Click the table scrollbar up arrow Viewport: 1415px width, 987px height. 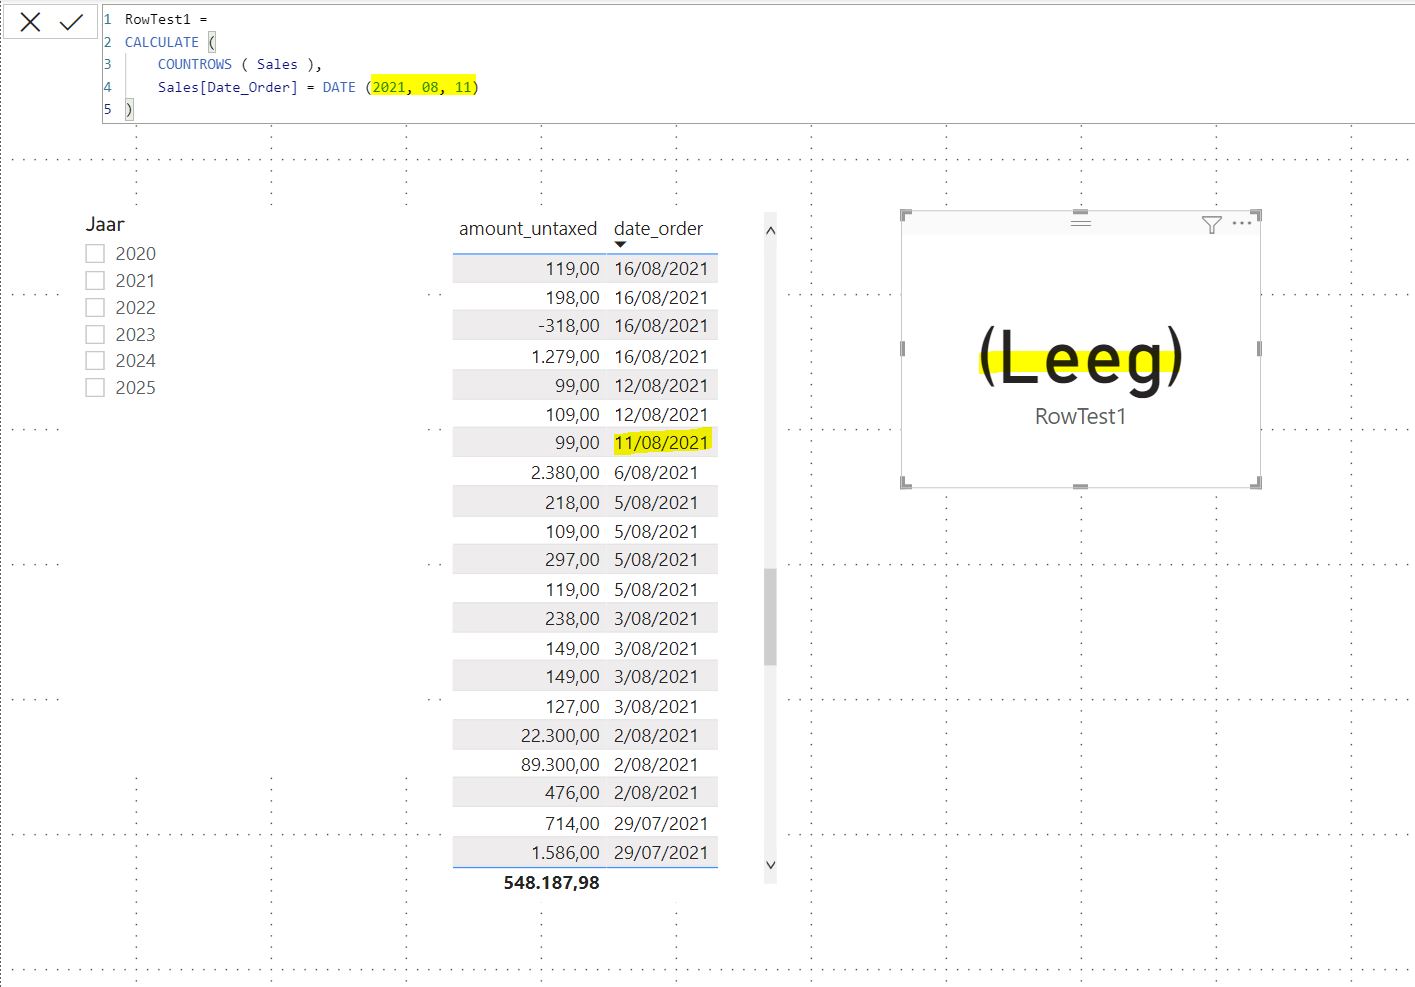[x=770, y=231]
